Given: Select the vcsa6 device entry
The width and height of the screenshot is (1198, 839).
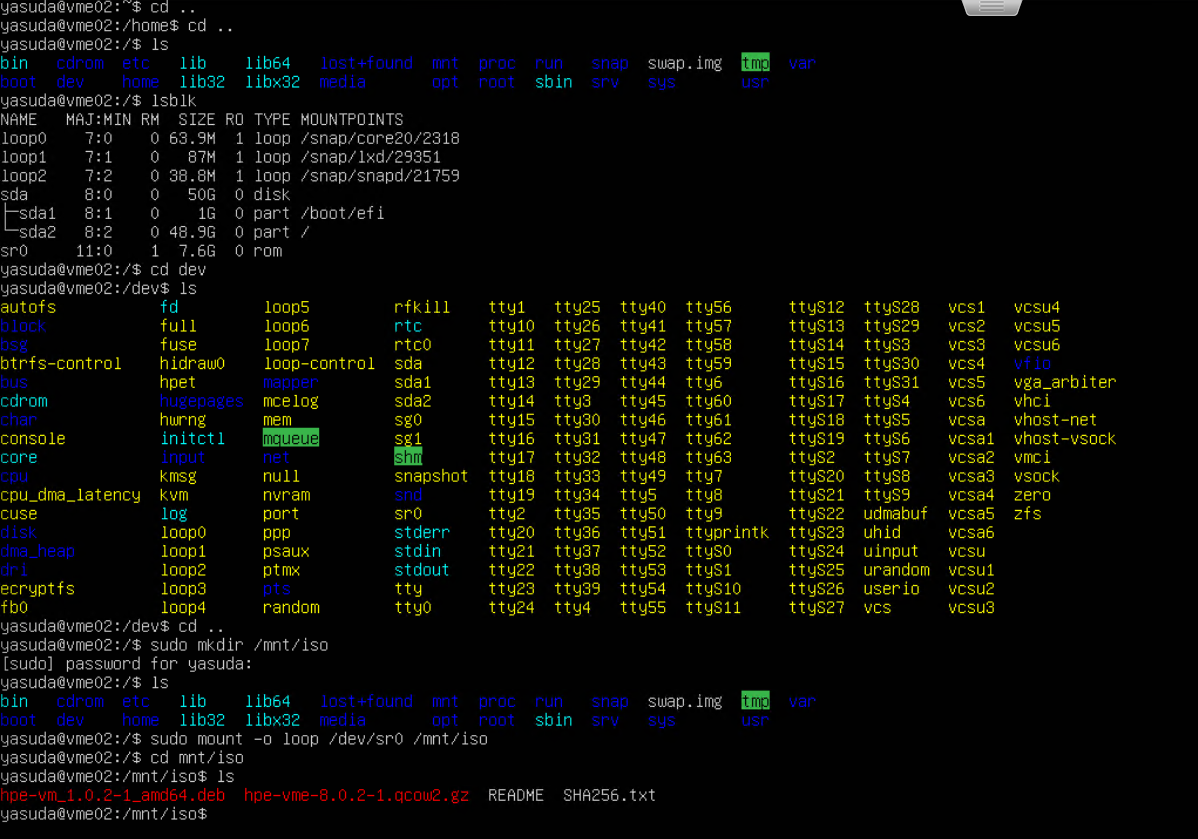Looking at the screenshot, I should (971, 533).
